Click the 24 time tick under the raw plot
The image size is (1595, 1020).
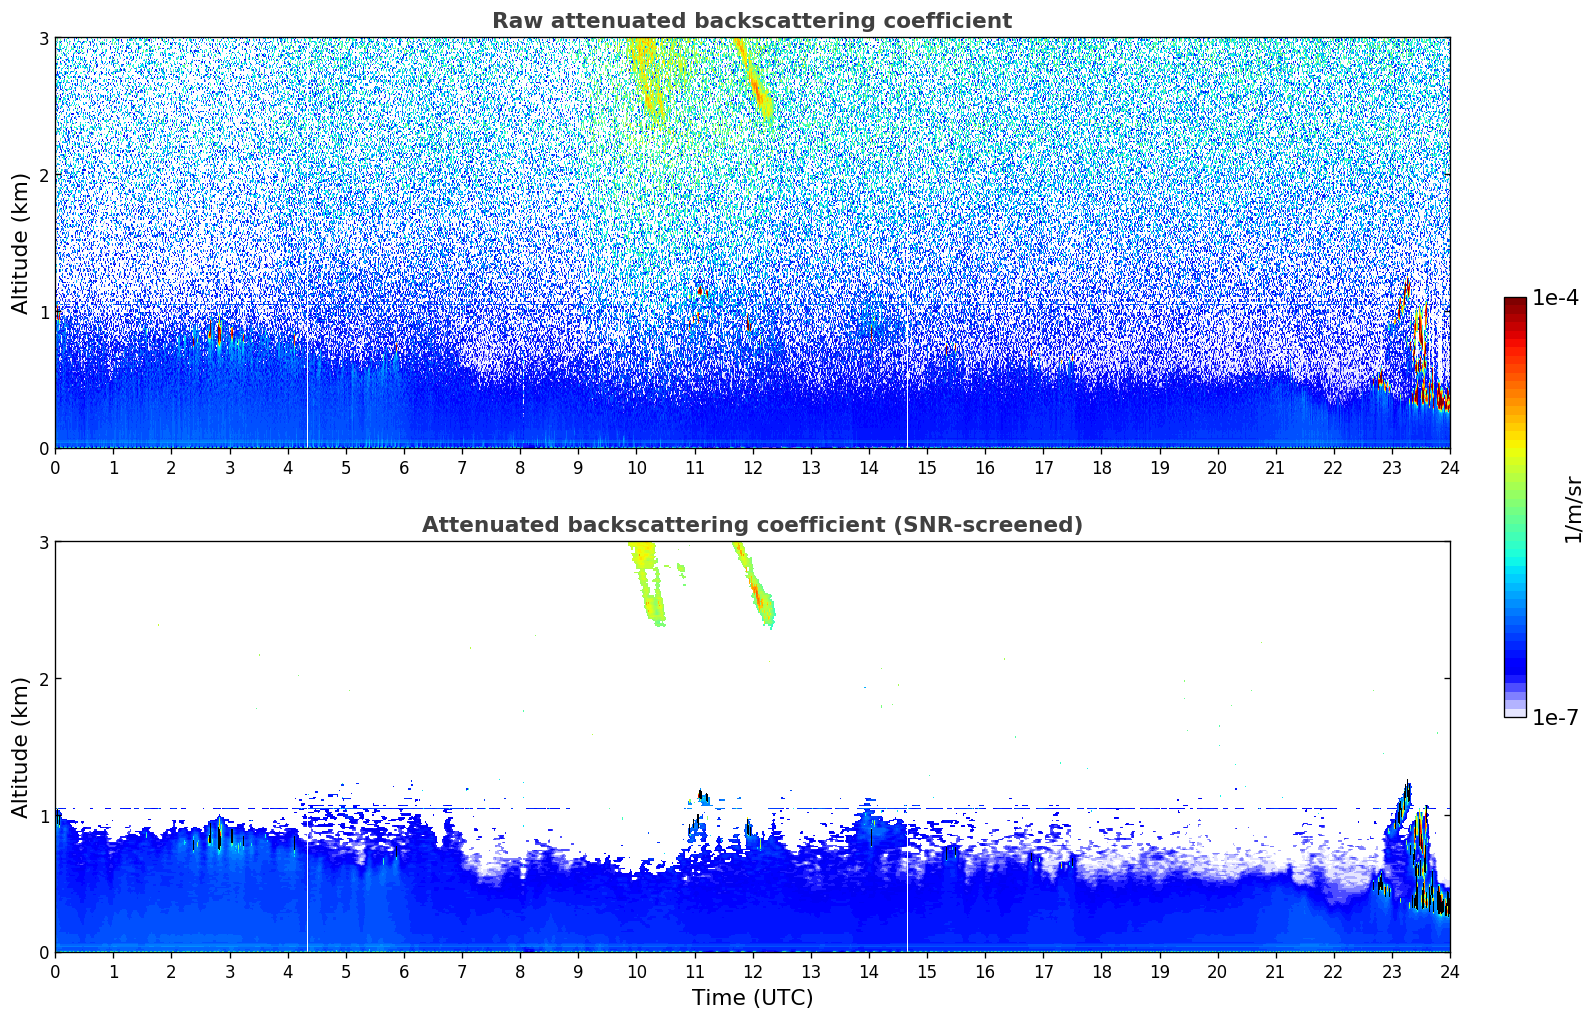click(1449, 467)
